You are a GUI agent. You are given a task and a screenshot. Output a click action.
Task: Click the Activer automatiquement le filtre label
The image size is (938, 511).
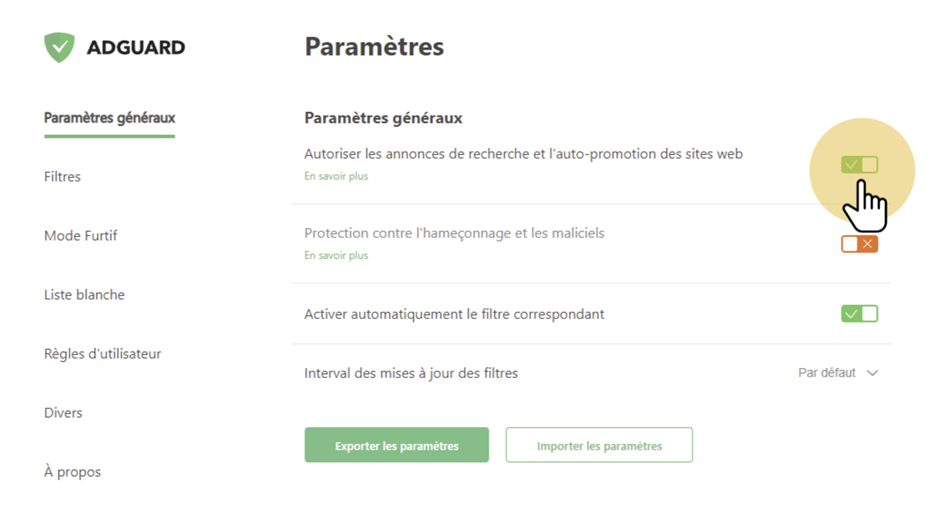click(454, 314)
